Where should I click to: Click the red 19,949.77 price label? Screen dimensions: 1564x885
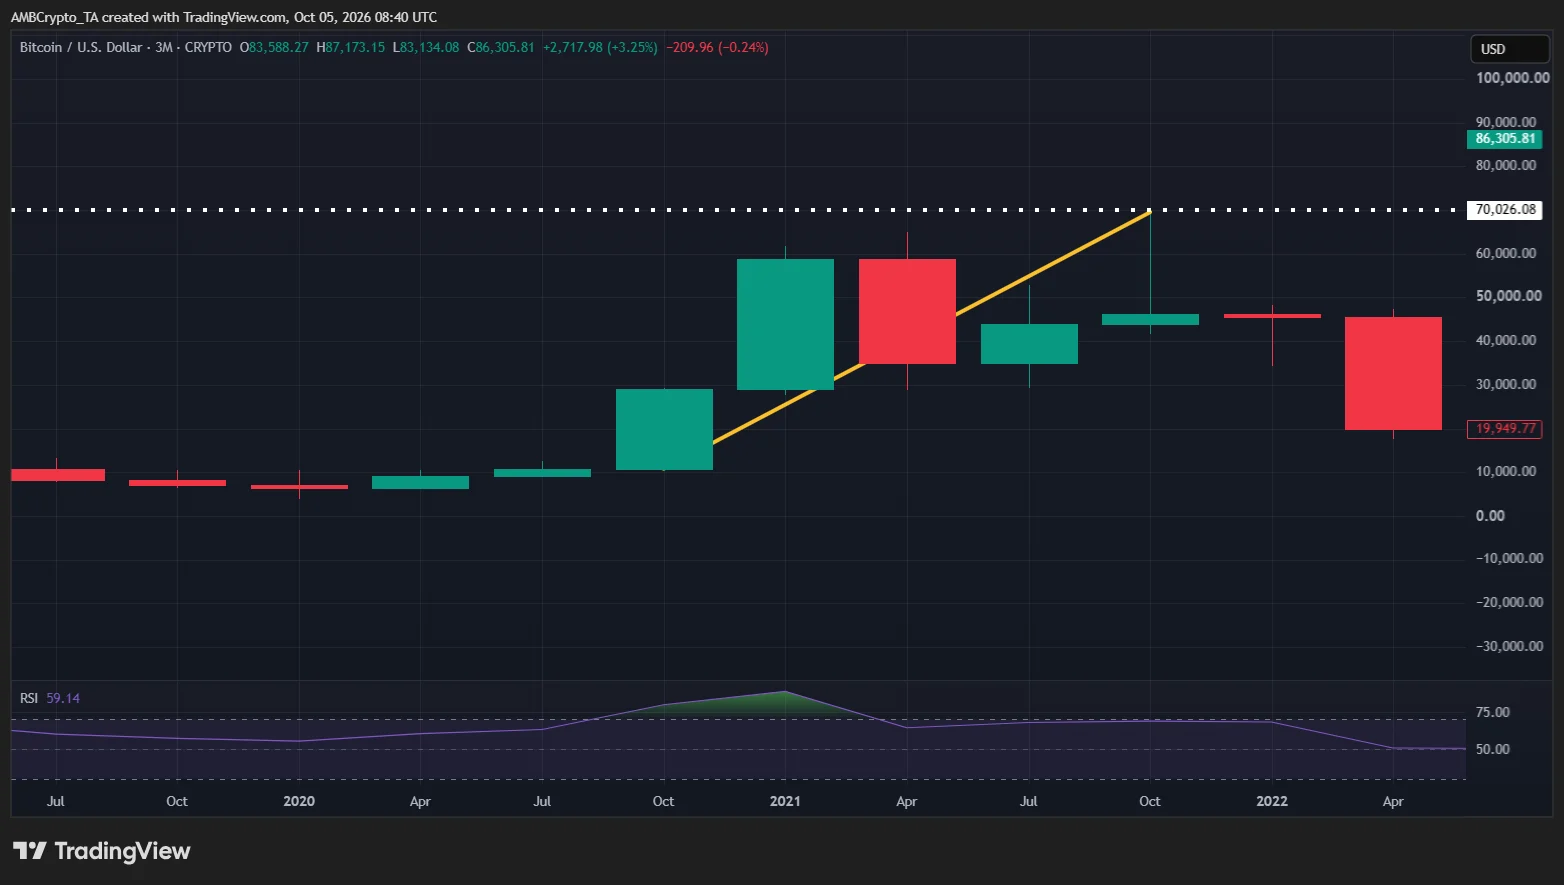(1505, 429)
